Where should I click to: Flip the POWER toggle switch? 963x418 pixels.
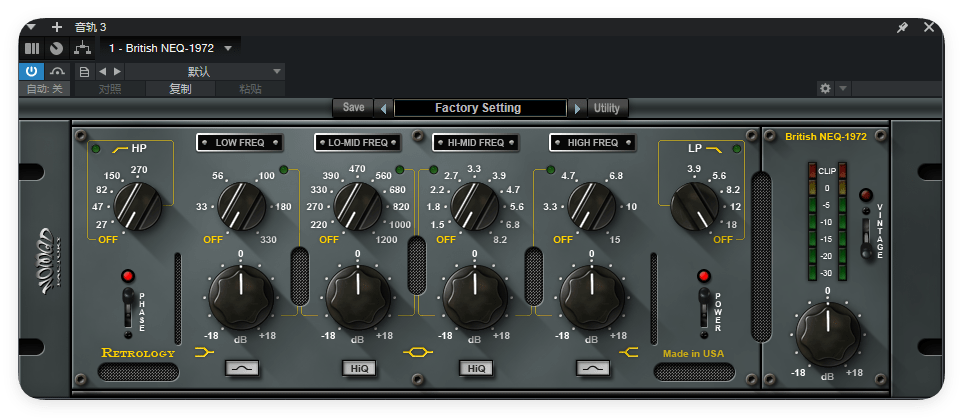[704, 308]
